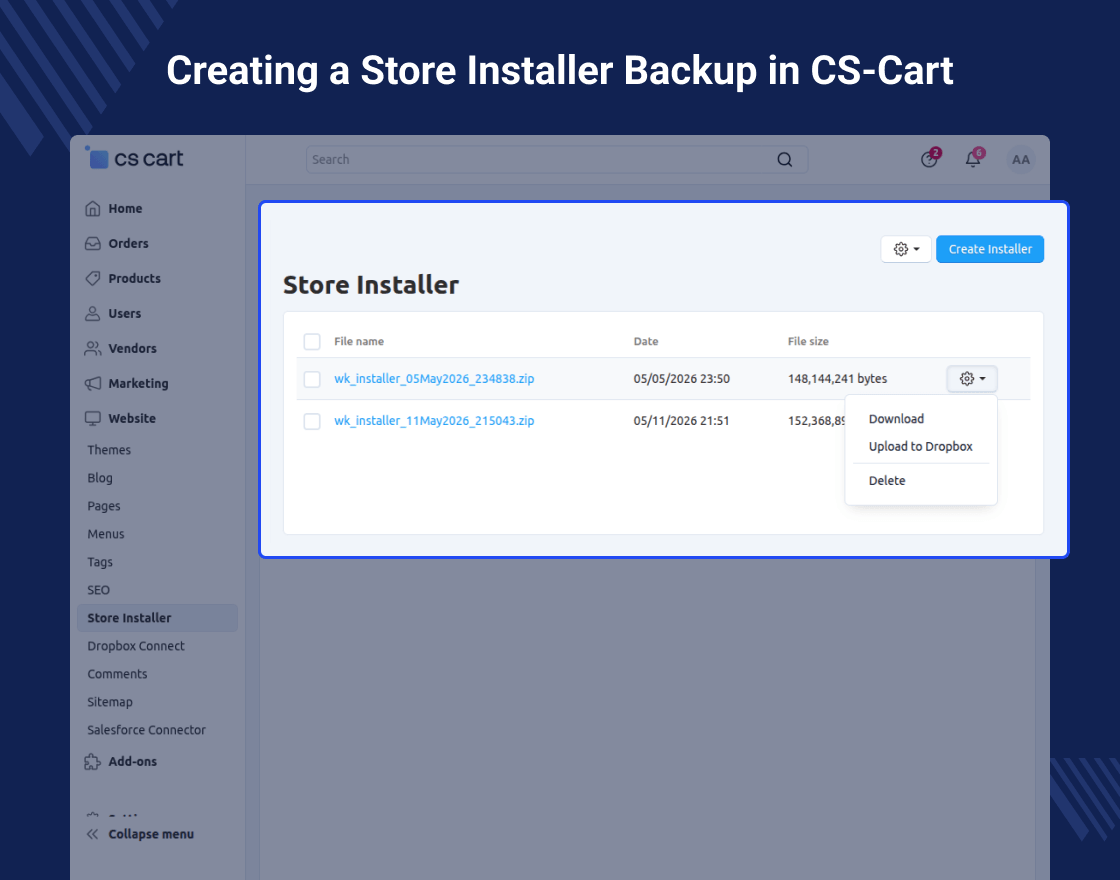Open Salesforce Connector in the sidebar
Screen dimensions: 1120x880
pyautogui.click(x=146, y=730)
